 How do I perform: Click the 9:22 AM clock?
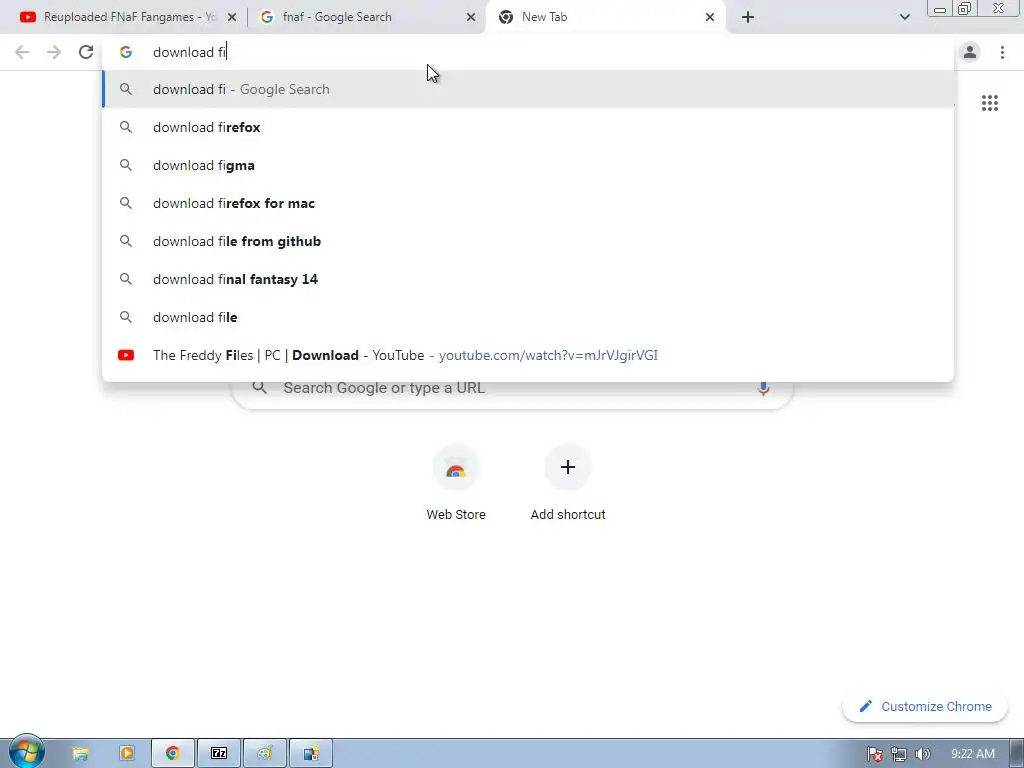972,754
